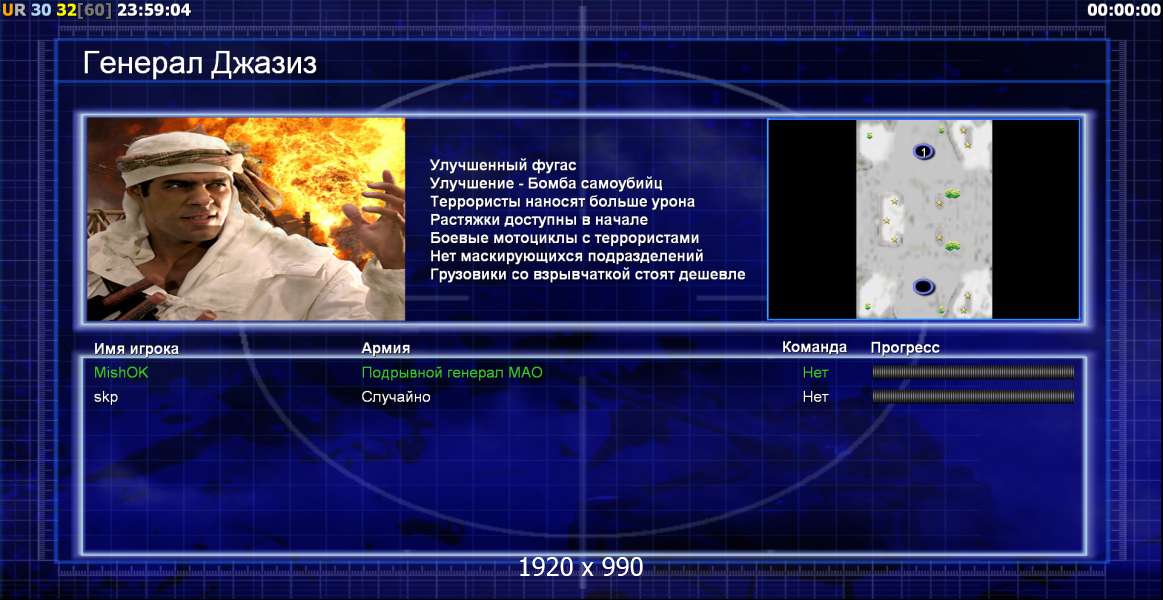Select player name MishOK
Viewport: 1163px width, 600px height.
[x=121, y=373]
